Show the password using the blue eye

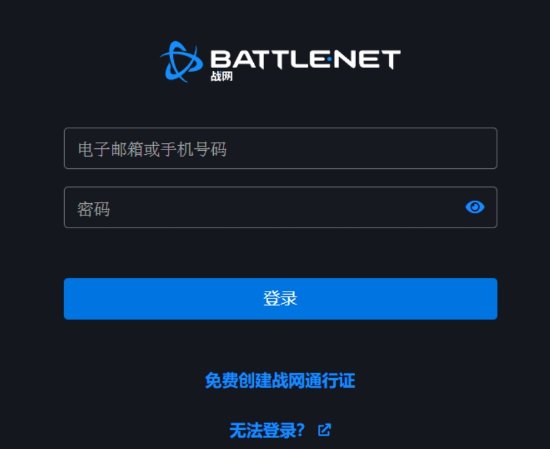pos(475,207)
